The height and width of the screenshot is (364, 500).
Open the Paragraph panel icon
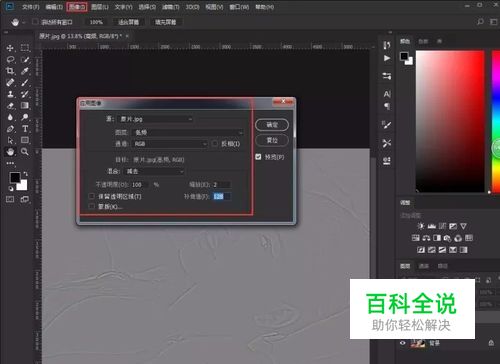387,106
